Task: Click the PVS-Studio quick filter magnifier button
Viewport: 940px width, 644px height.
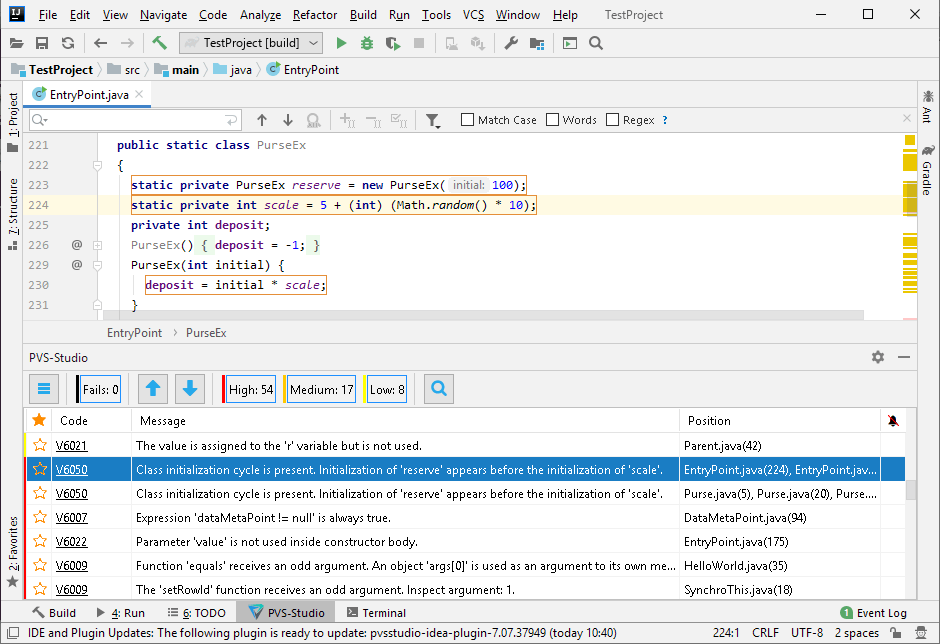Action: pos(439,389)
